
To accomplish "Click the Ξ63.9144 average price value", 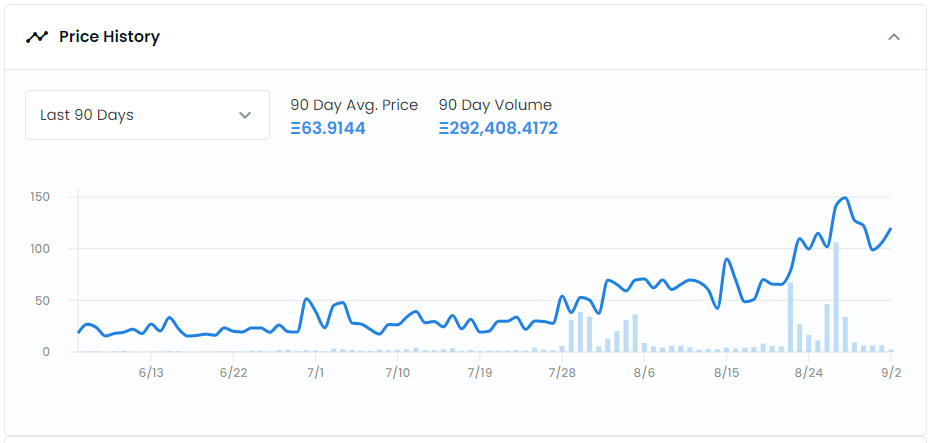I will pos(328,128).
